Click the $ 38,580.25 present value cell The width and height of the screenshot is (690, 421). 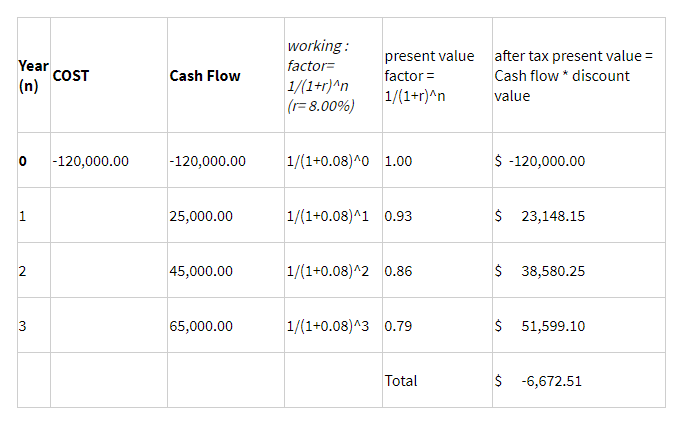(541, 271)
